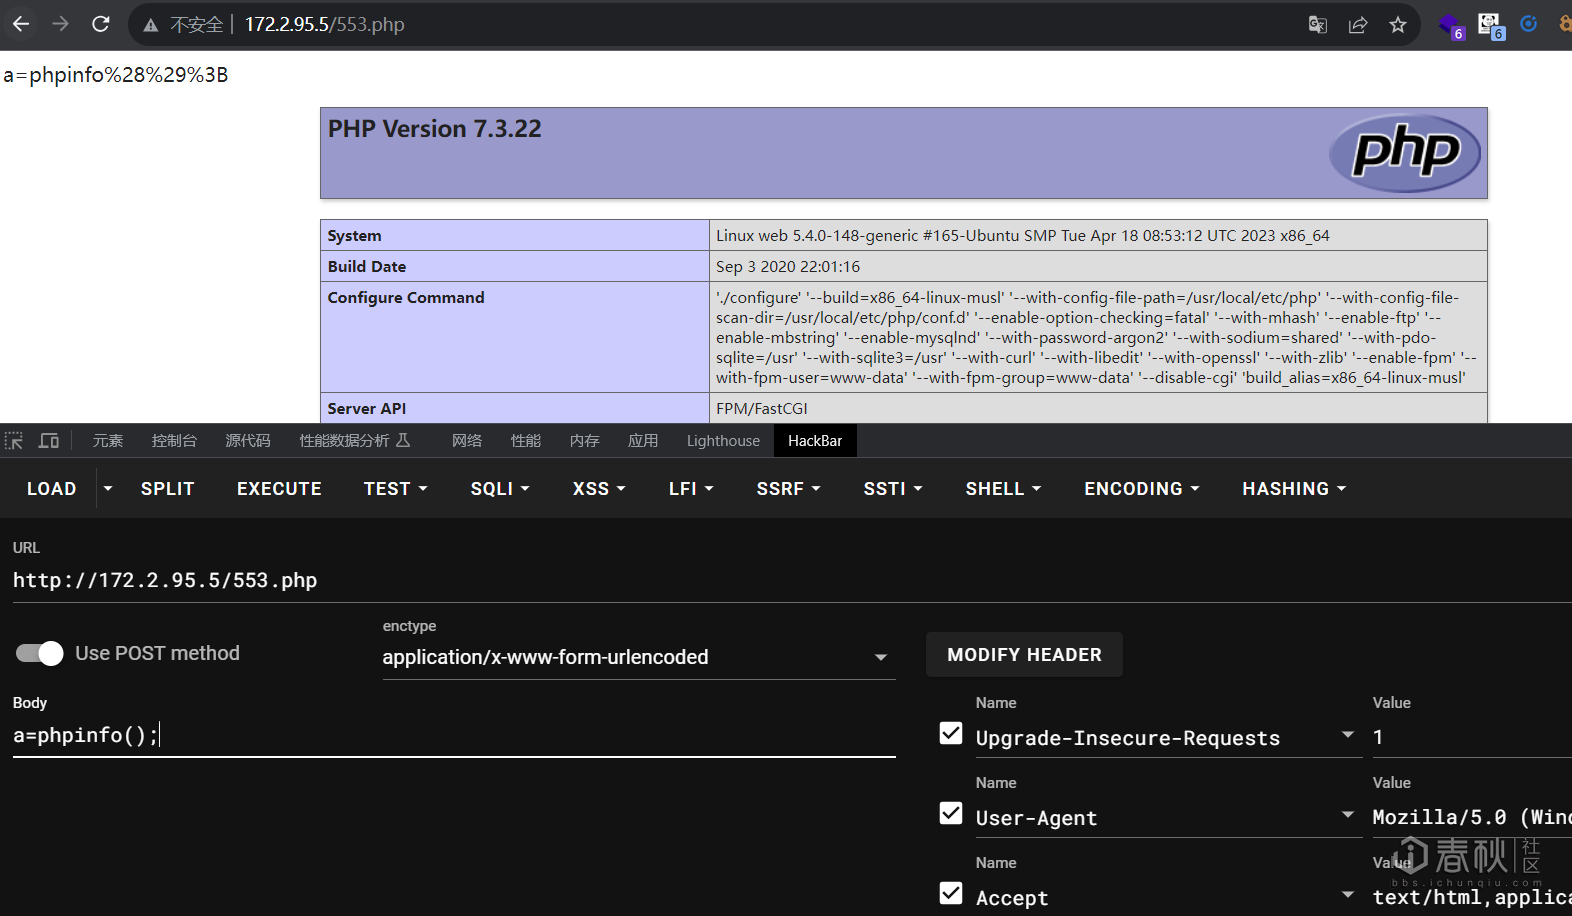Click the blue circular extension icon

coord(1529,24)
